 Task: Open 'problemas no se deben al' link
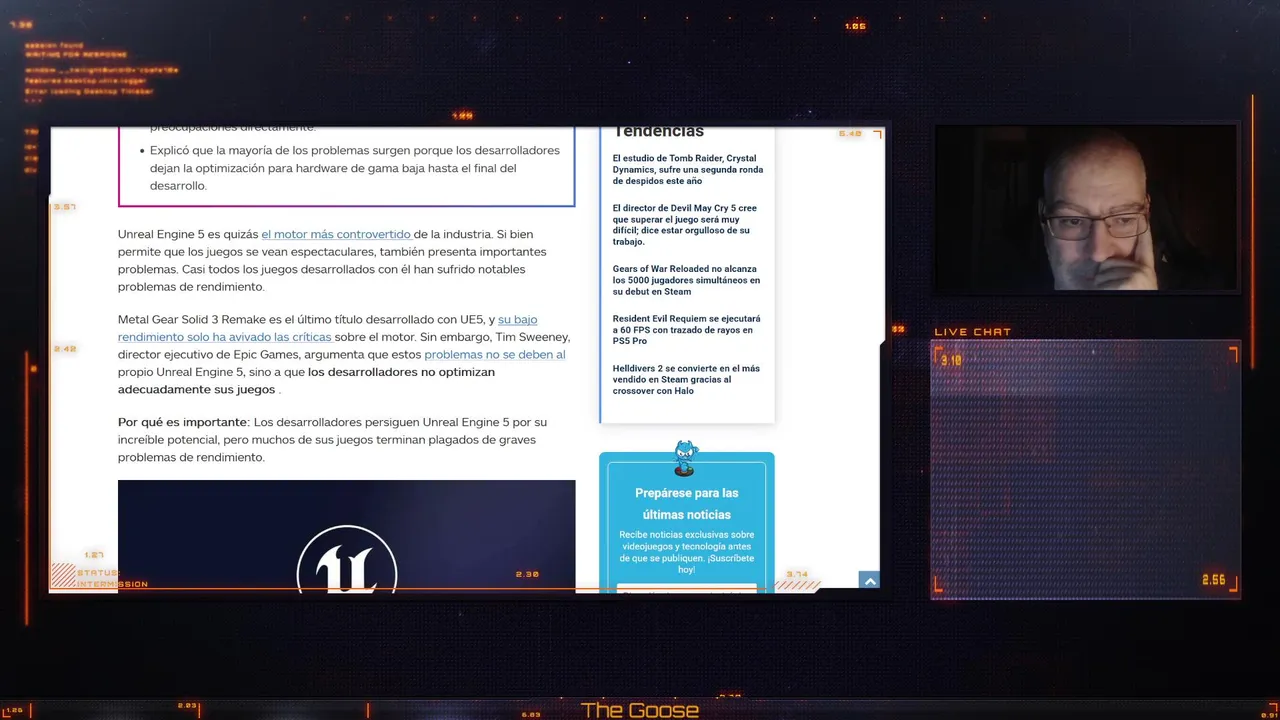click(x=494, y=354)
